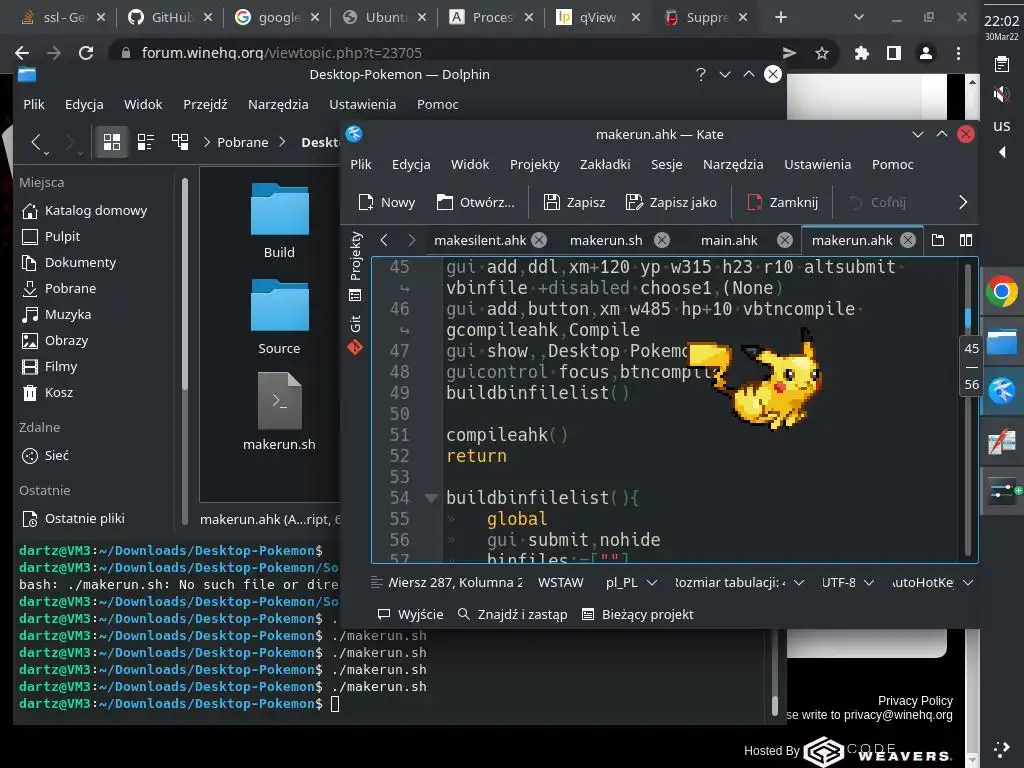Open the Ustawienia menu in Kate
This screenshot has width=1024, height=768.
click(817, 165)
